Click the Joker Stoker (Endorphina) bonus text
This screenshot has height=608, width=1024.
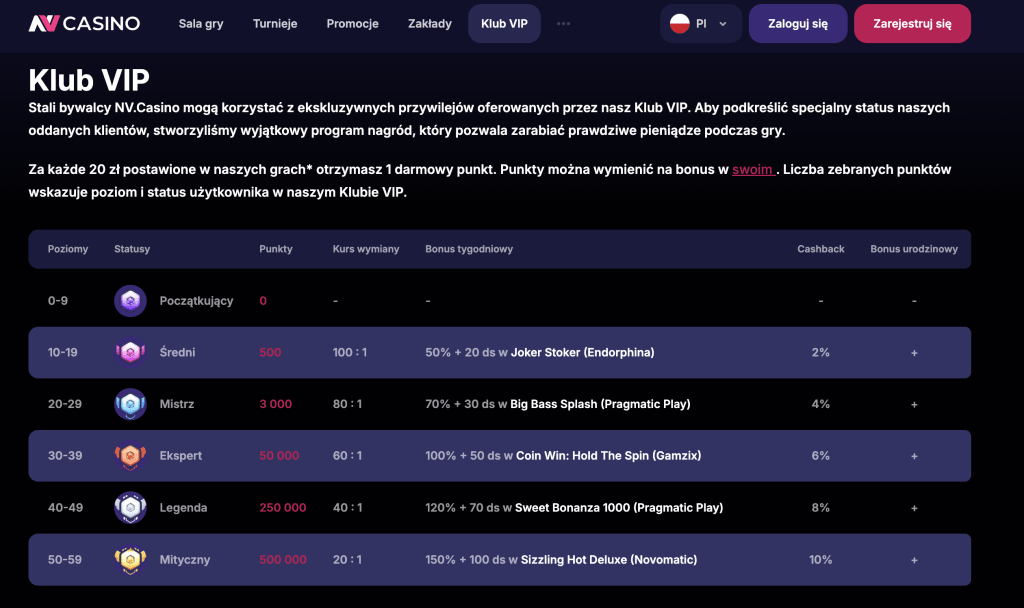click(x=583, y=353)
